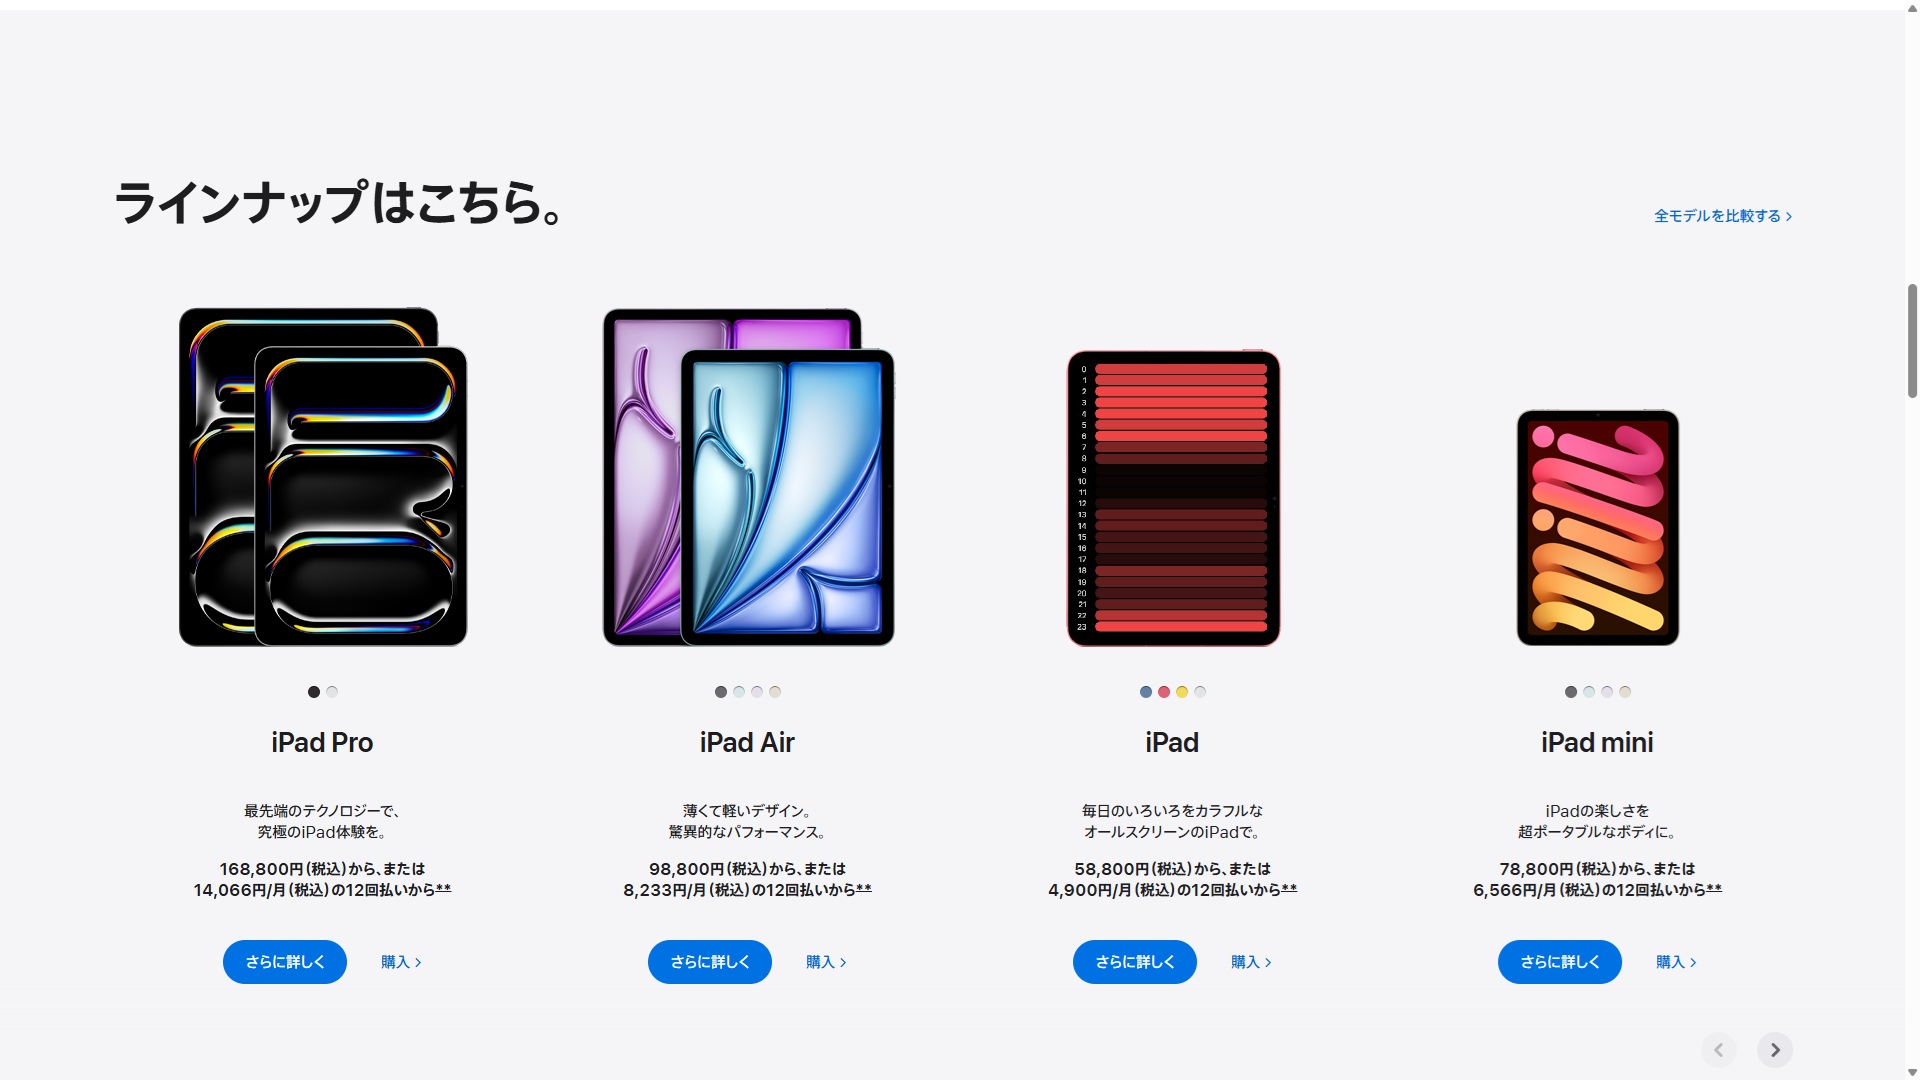Viewport: 1920px width, 1080px height.
Task: Select the space black iPad Pro color dot
Action: [x=314, y=692]
